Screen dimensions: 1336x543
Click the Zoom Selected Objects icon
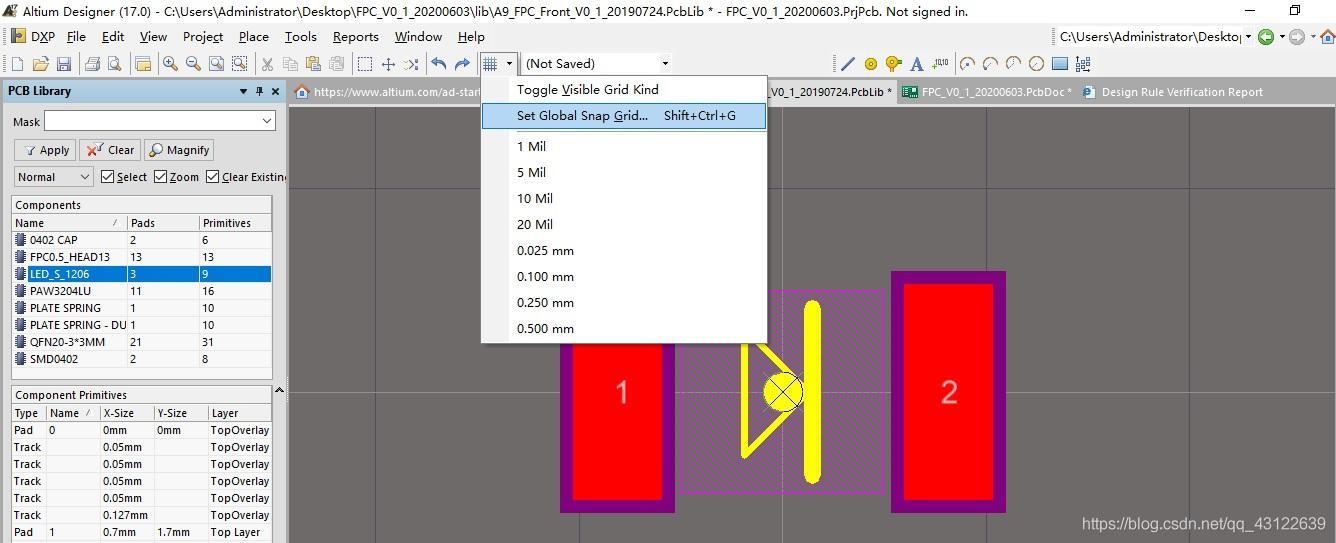click(239, 64)
